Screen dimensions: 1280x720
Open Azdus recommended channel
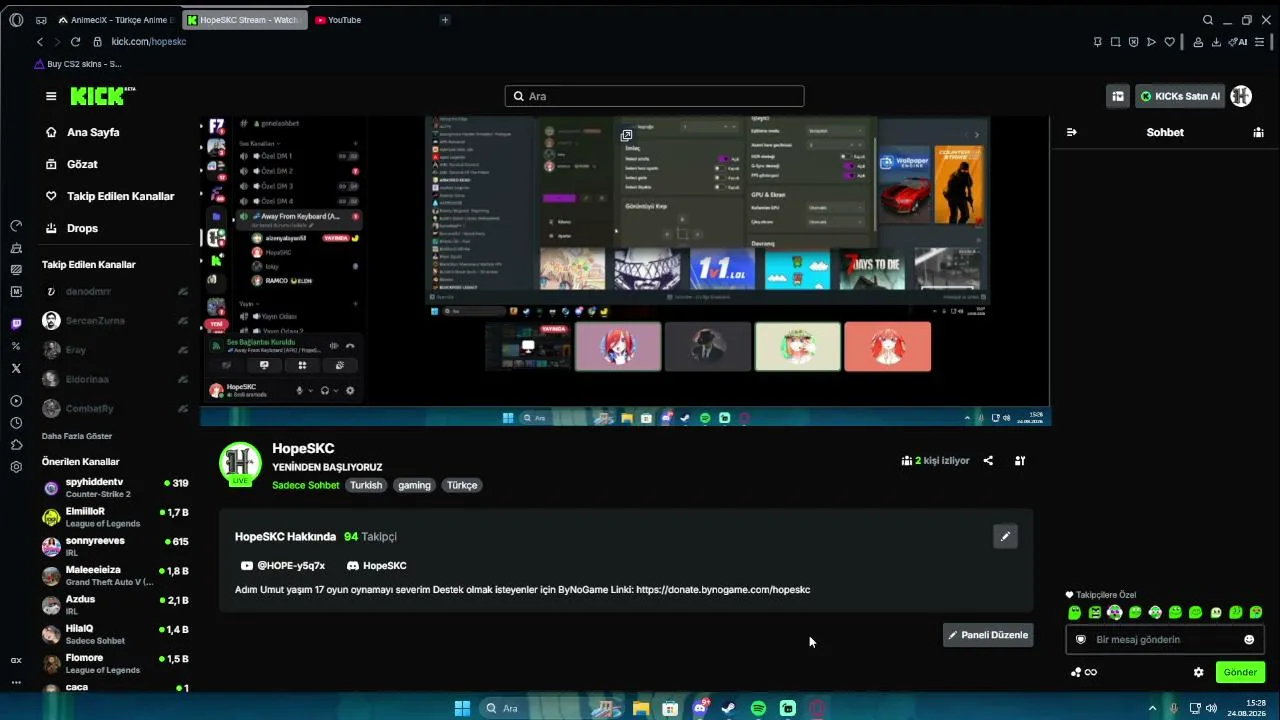[x=115, y=605]
